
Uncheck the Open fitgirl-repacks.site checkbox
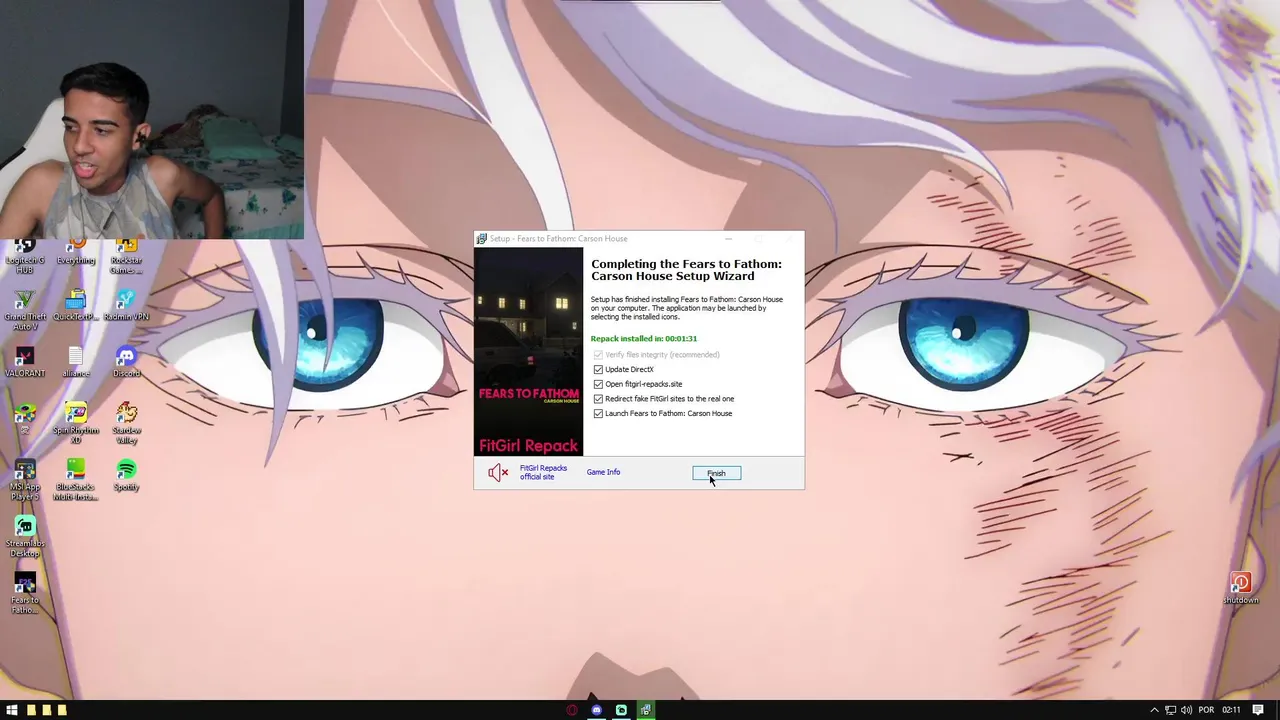598,384
